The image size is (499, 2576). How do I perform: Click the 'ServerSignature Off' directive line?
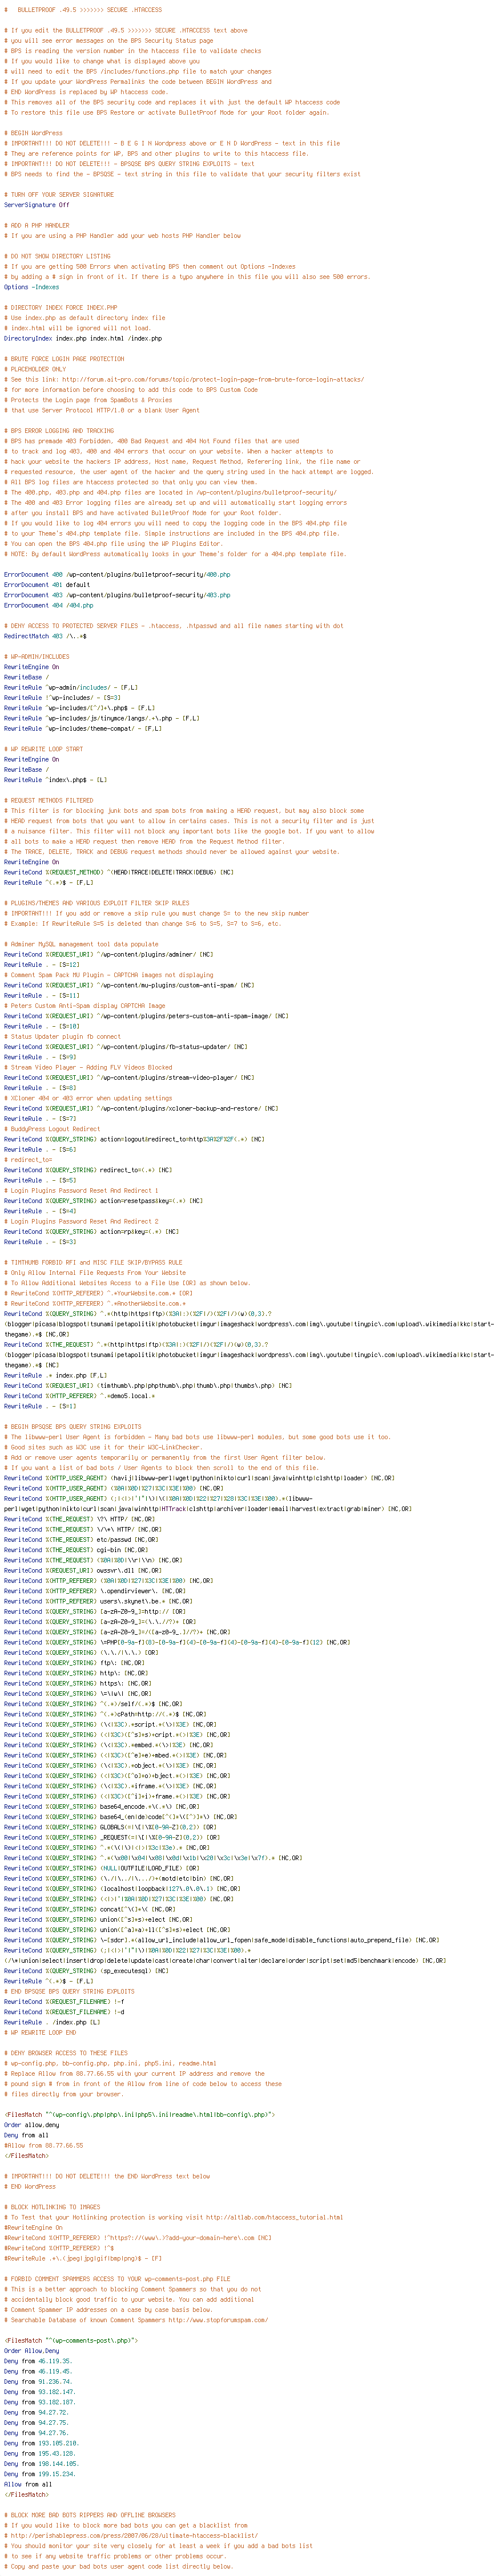[37, 205]
